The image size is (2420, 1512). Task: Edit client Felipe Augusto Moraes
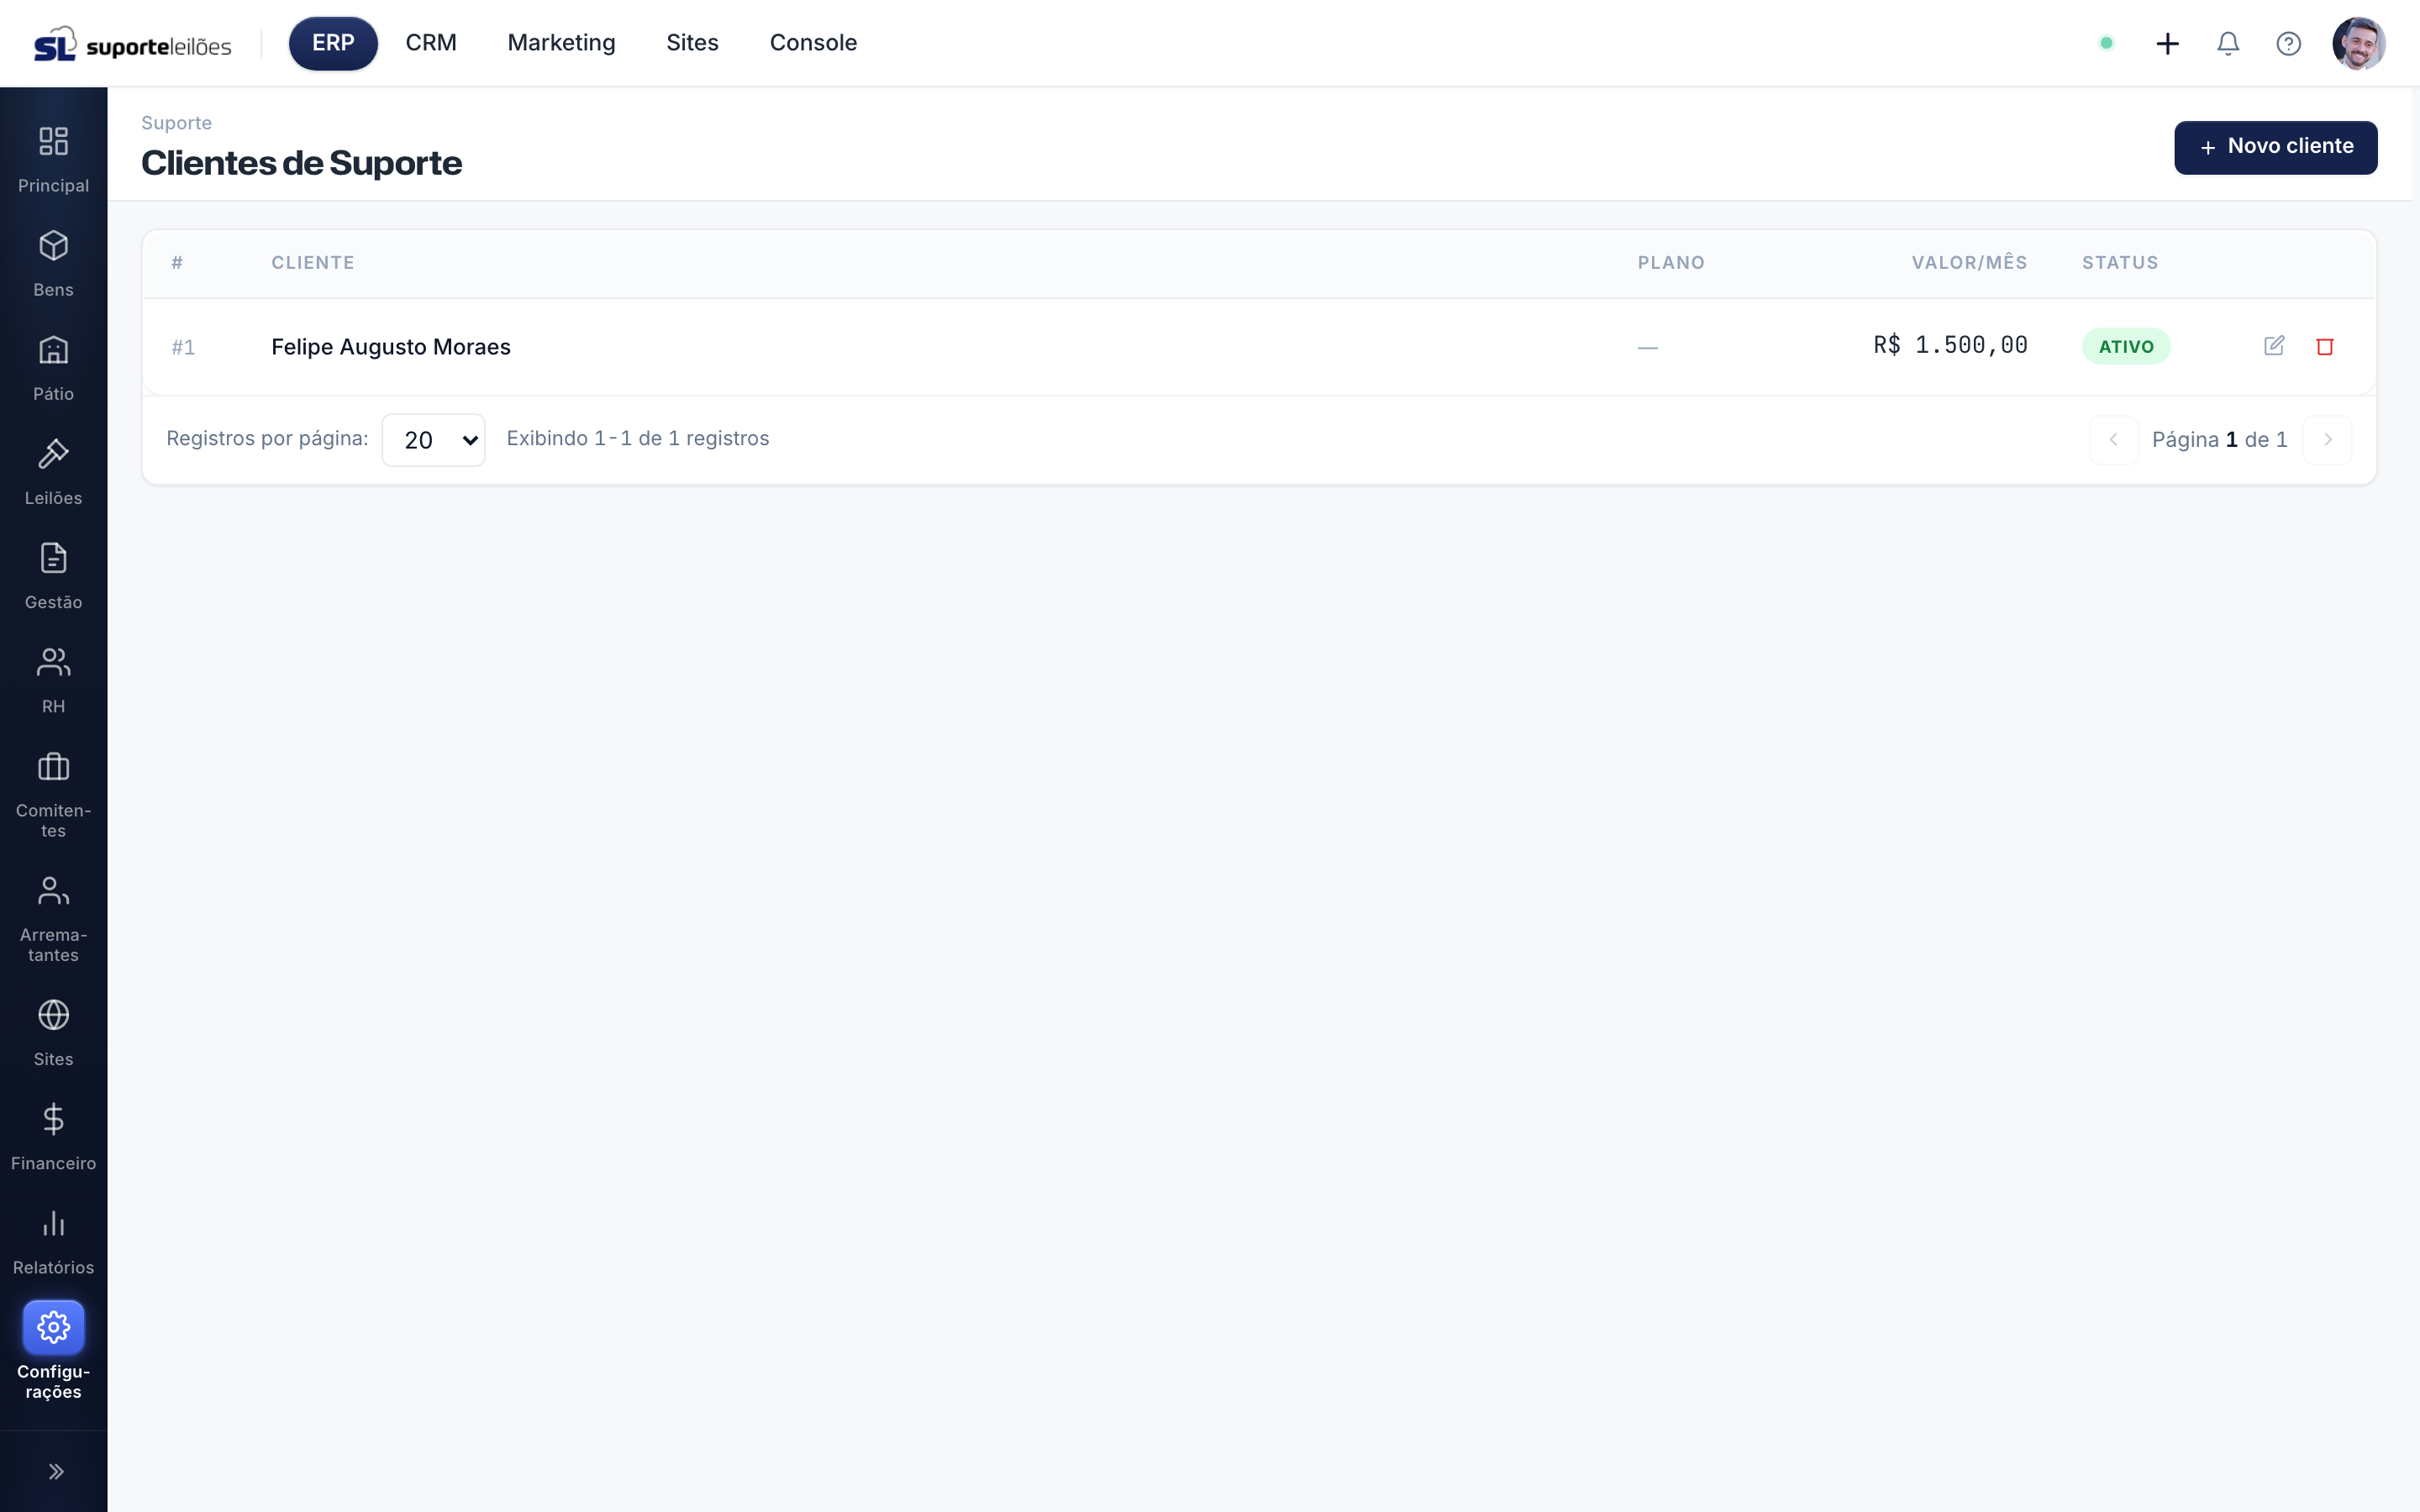(x=2273, y=346)
